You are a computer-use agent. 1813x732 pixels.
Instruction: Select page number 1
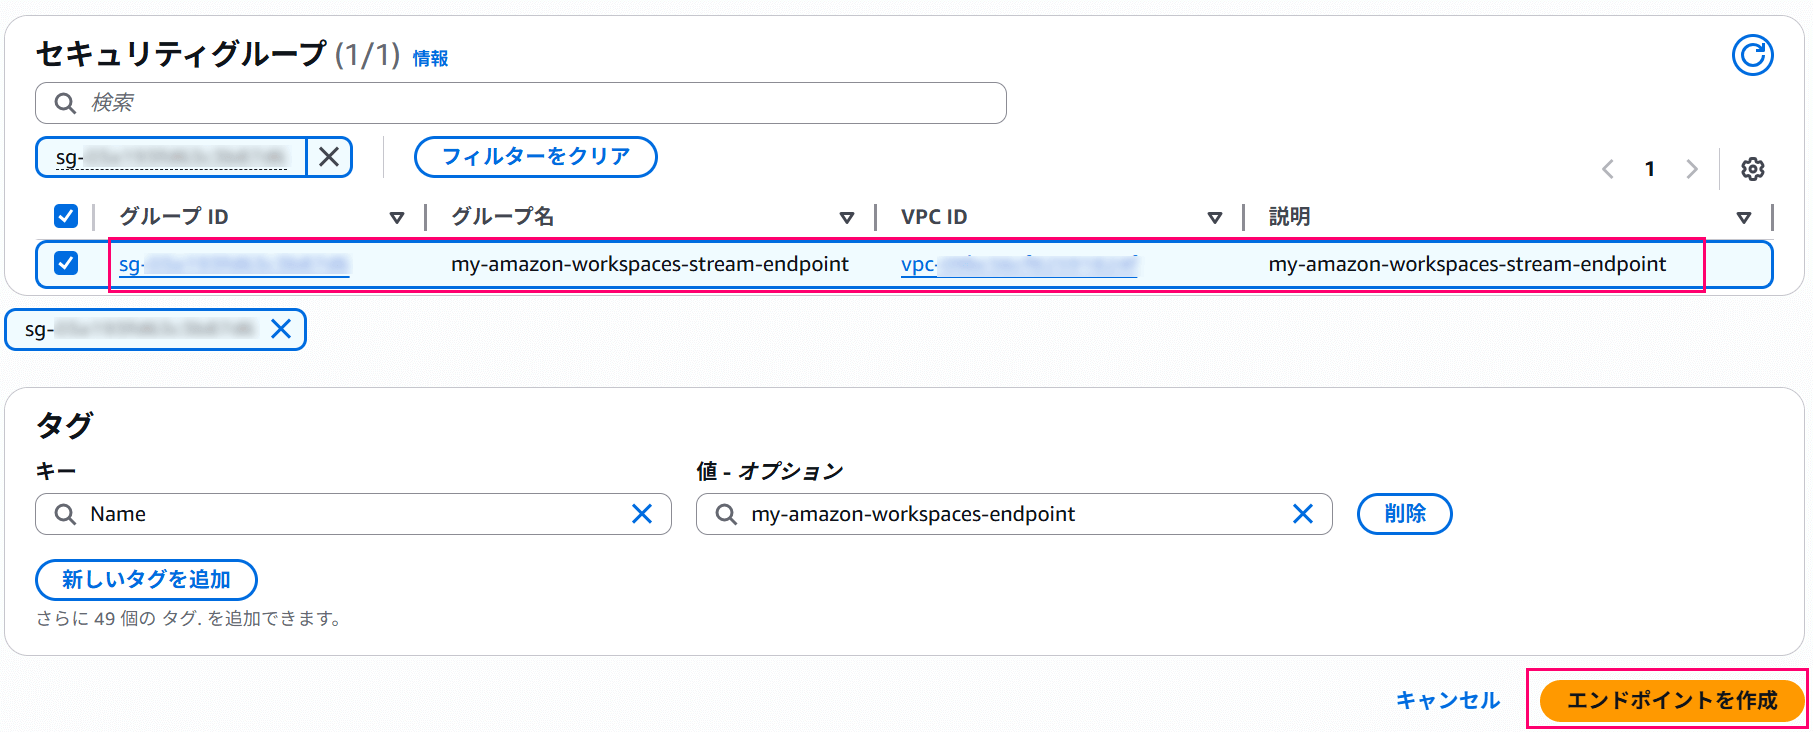tap(1650, 169)
